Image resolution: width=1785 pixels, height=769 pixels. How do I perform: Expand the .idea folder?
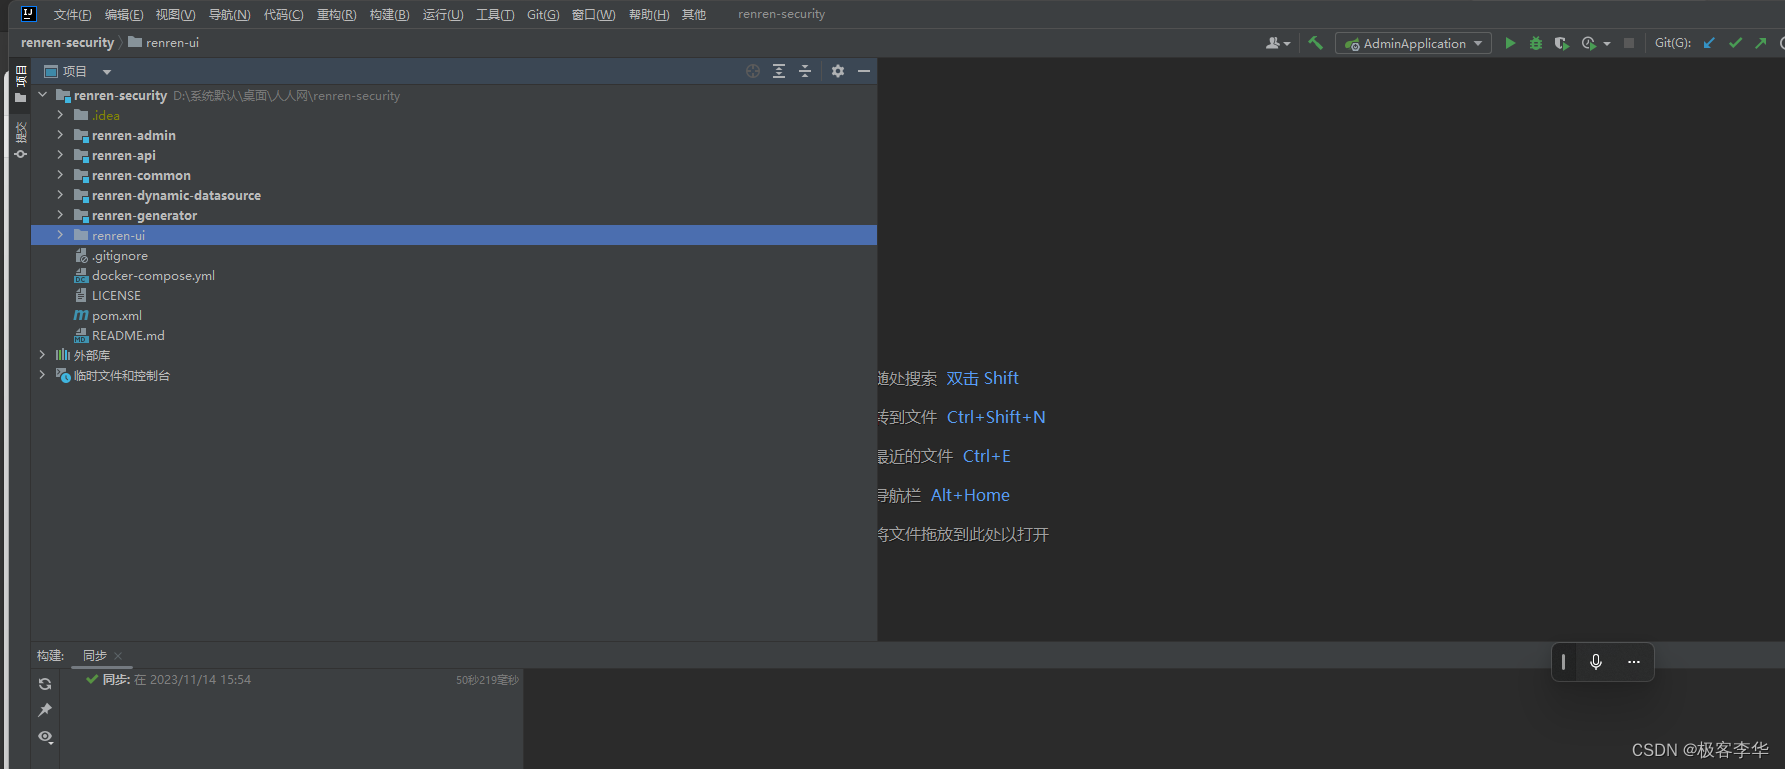60,115
